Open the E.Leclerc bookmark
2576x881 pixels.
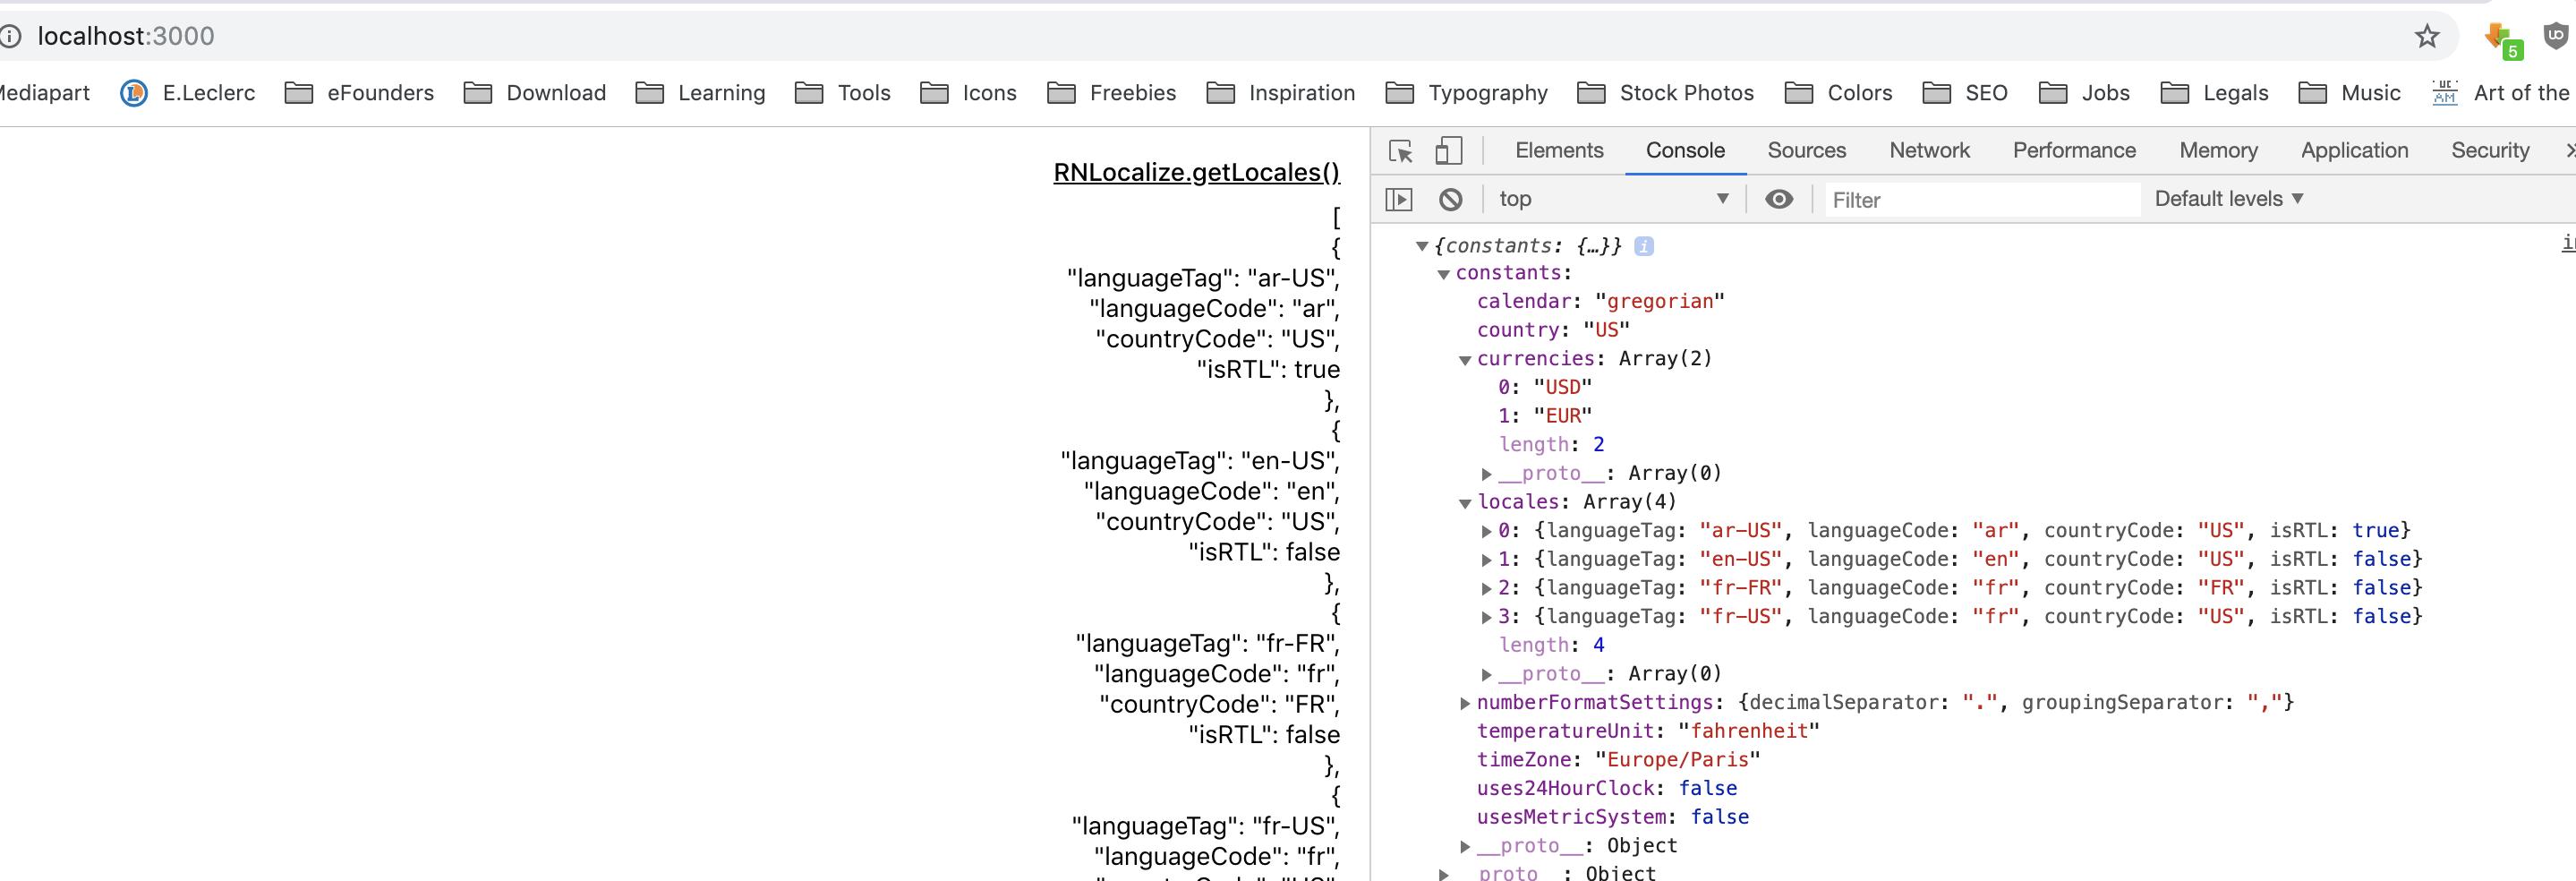(x=188, y=93)
